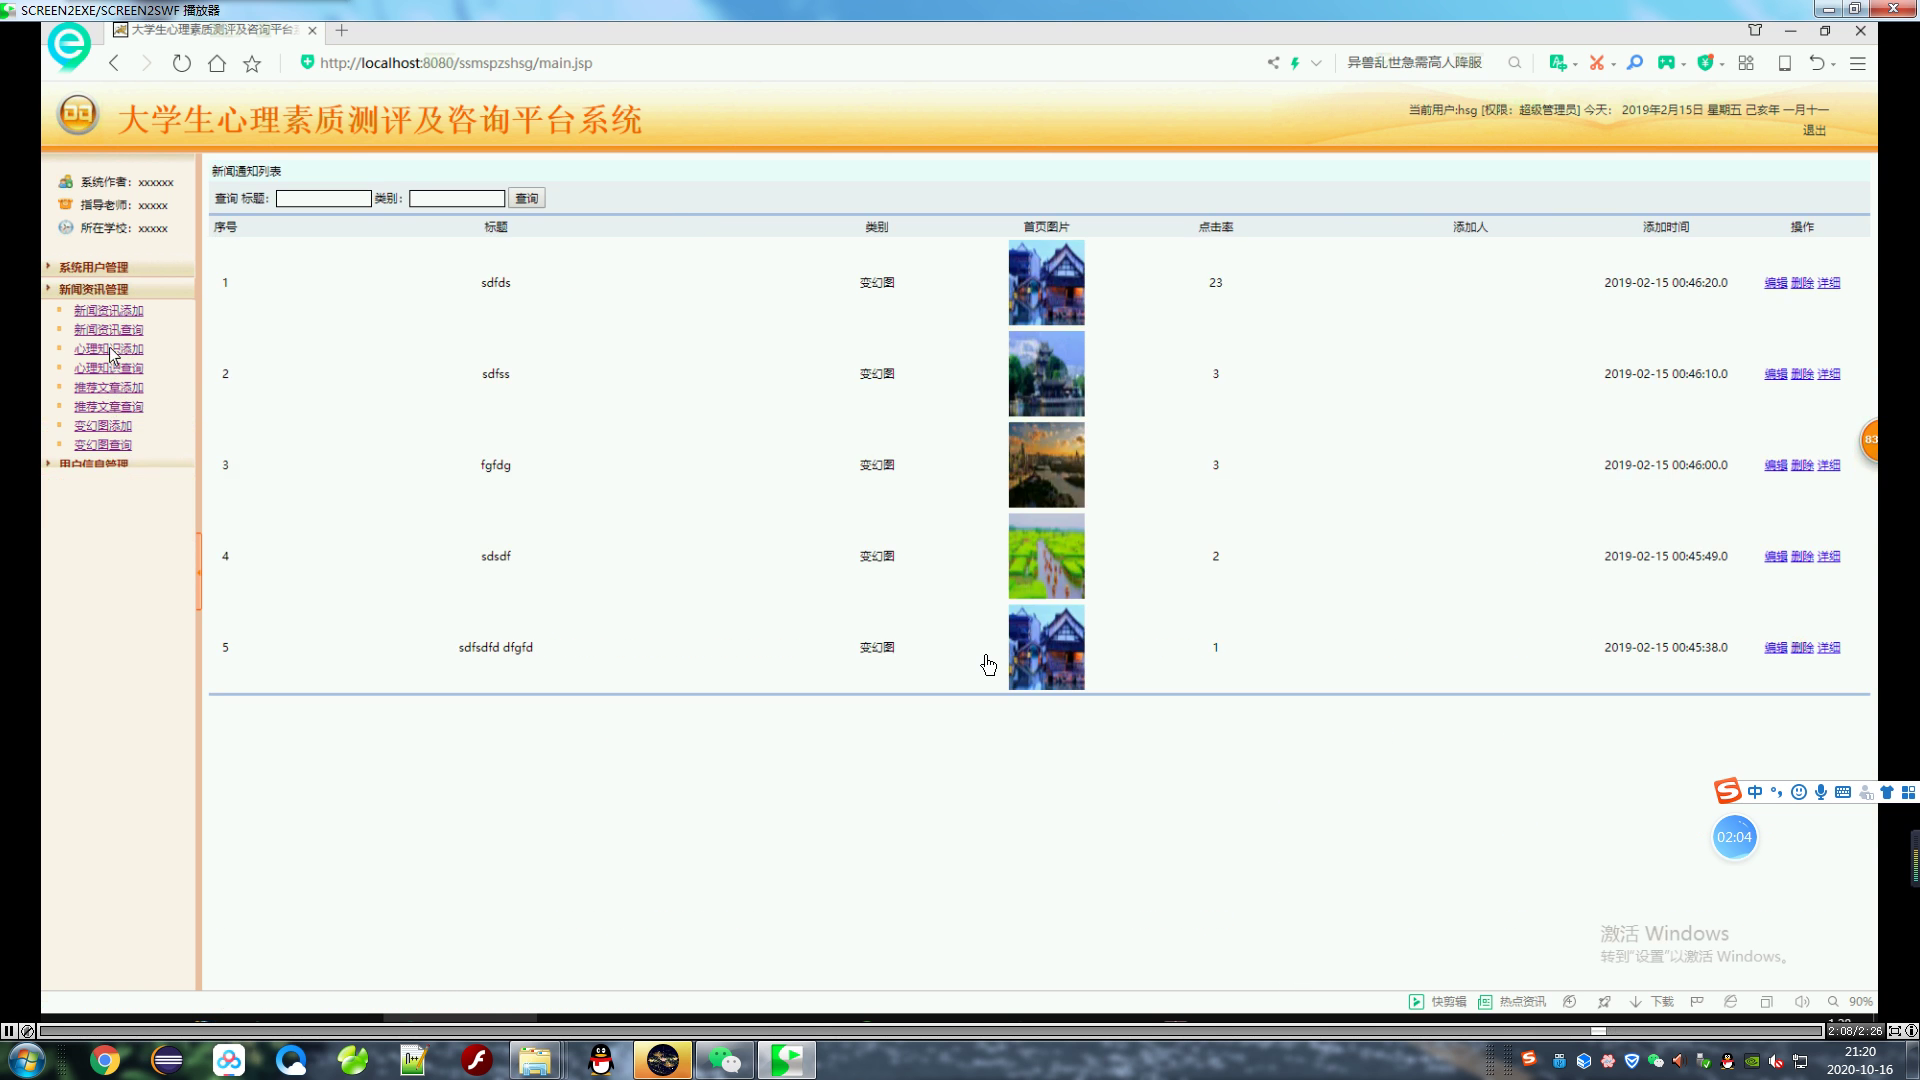Screen dimensions: 1920x1080
Task: Open WeChat from the taskbar
Action: [724, 1059]
